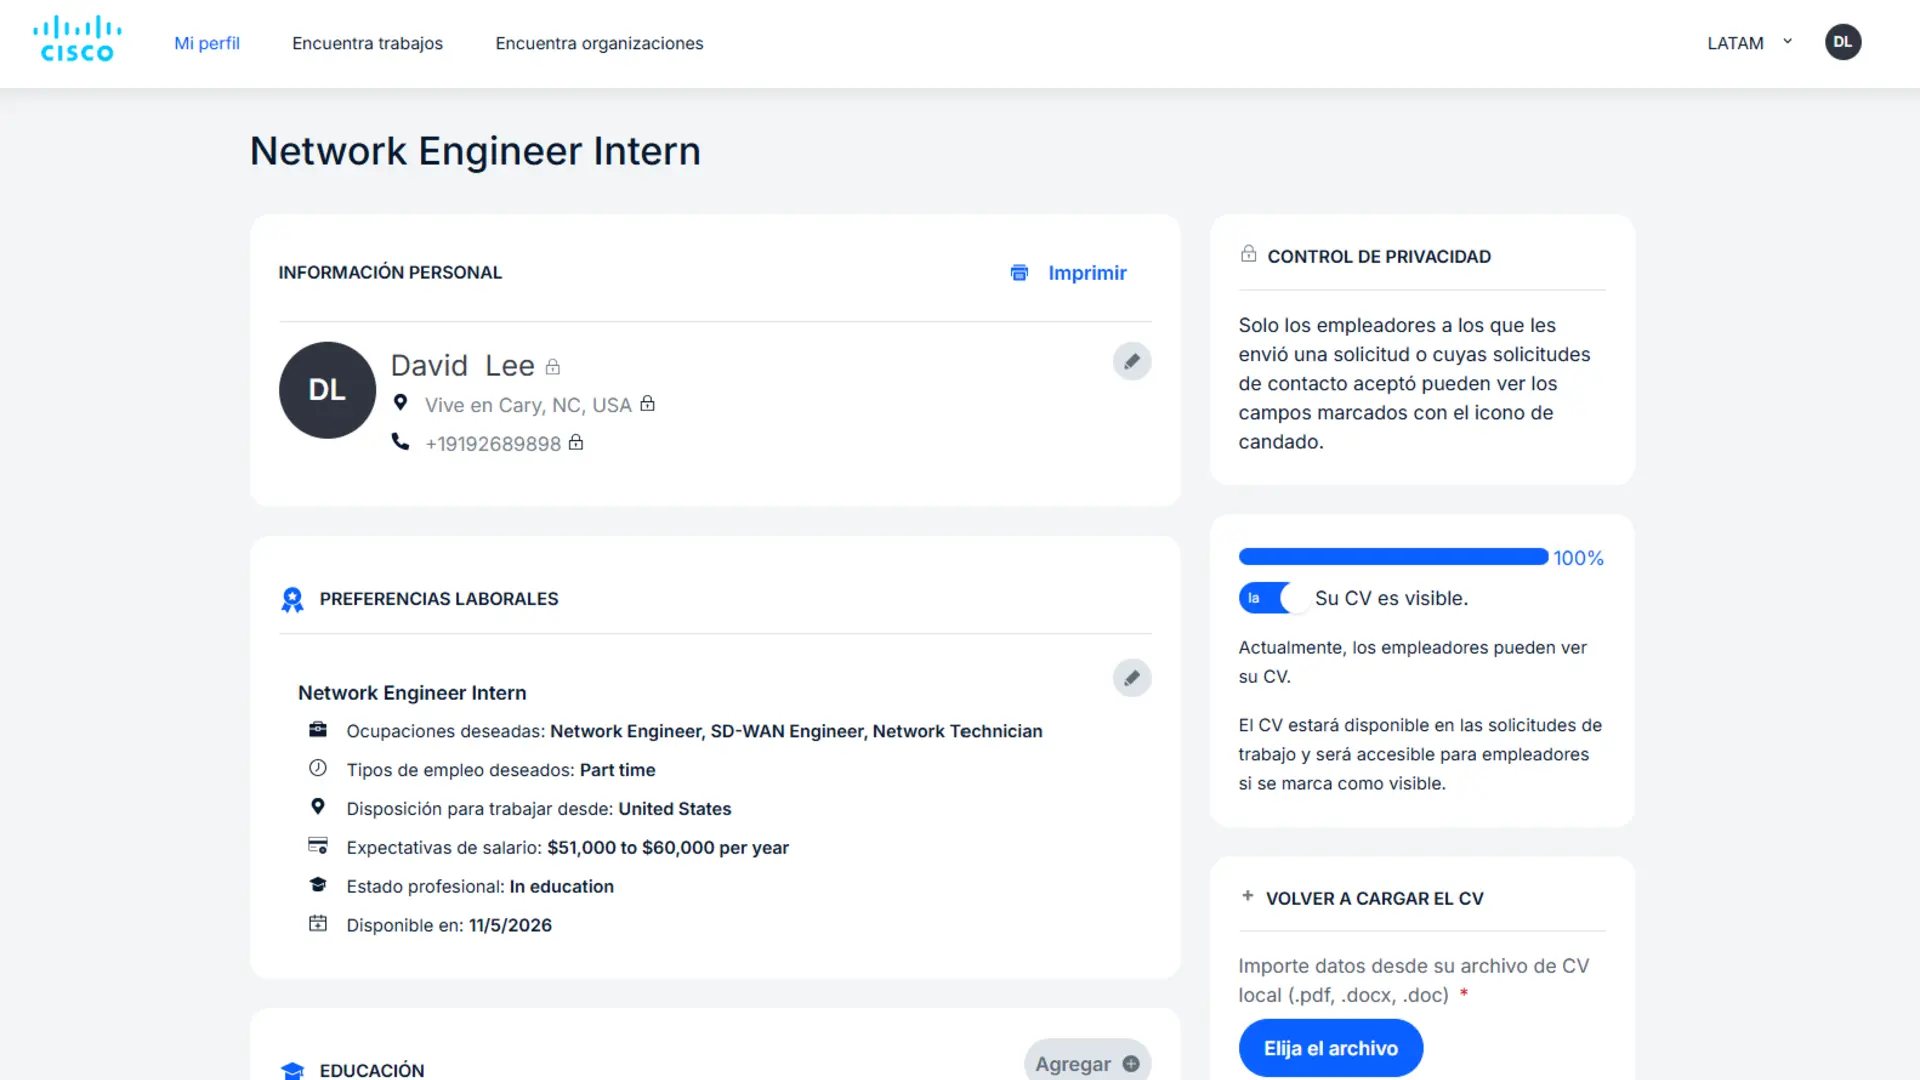Image resolution: width=1920 pixels, height=1080 pixels.
Task: Open the DL user avatar menu
Action: [1842, 42]
